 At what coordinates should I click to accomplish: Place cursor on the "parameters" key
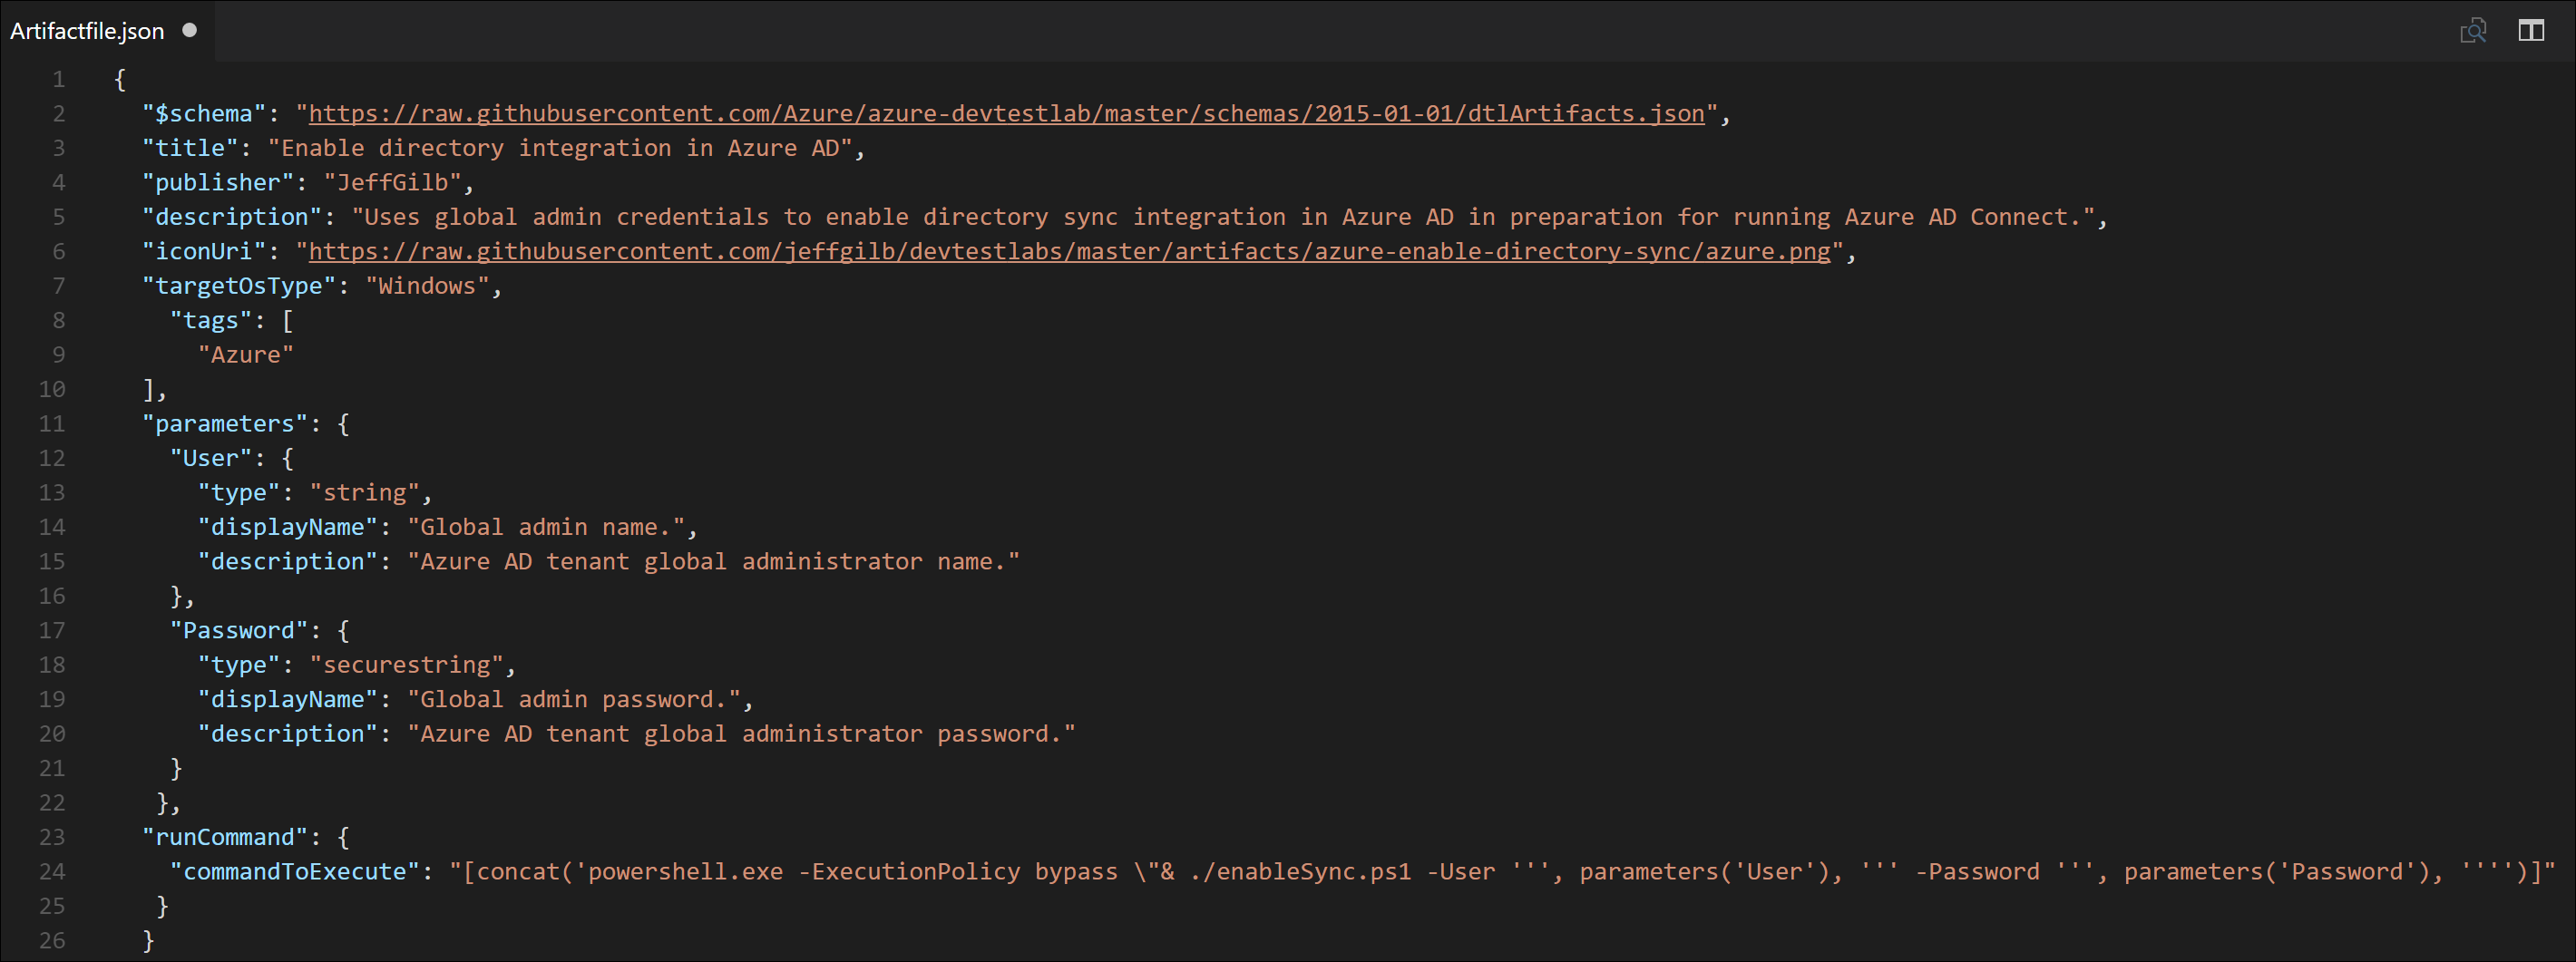tap(225, 424)
